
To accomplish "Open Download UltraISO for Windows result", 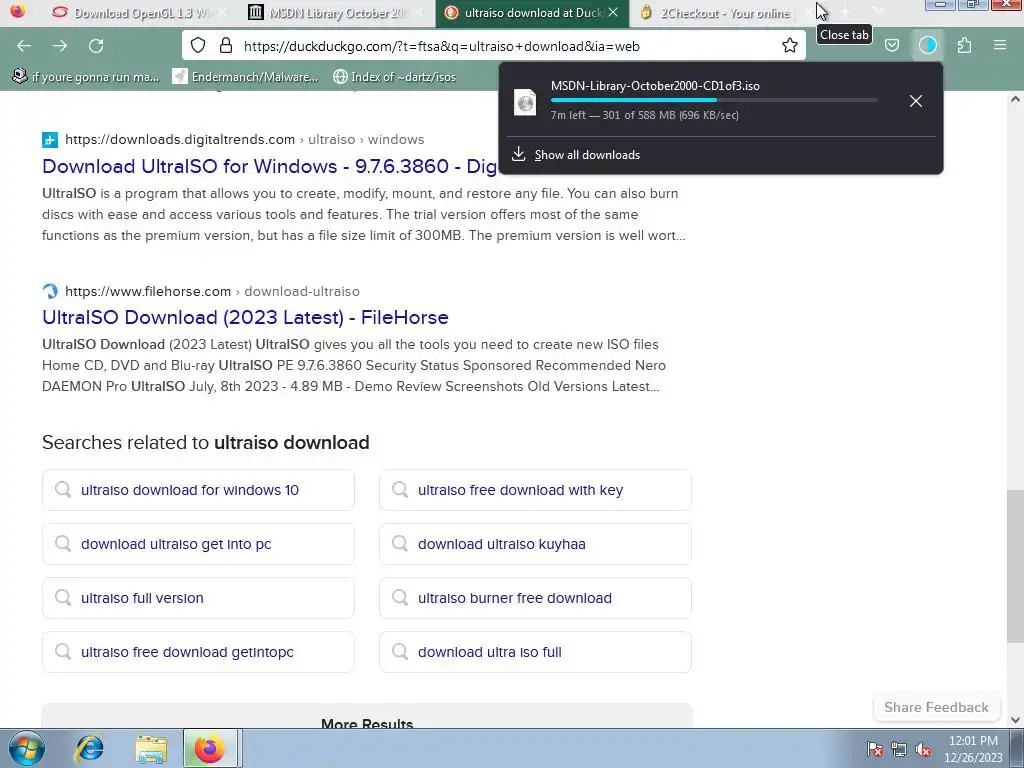I will tap(270, 166).
